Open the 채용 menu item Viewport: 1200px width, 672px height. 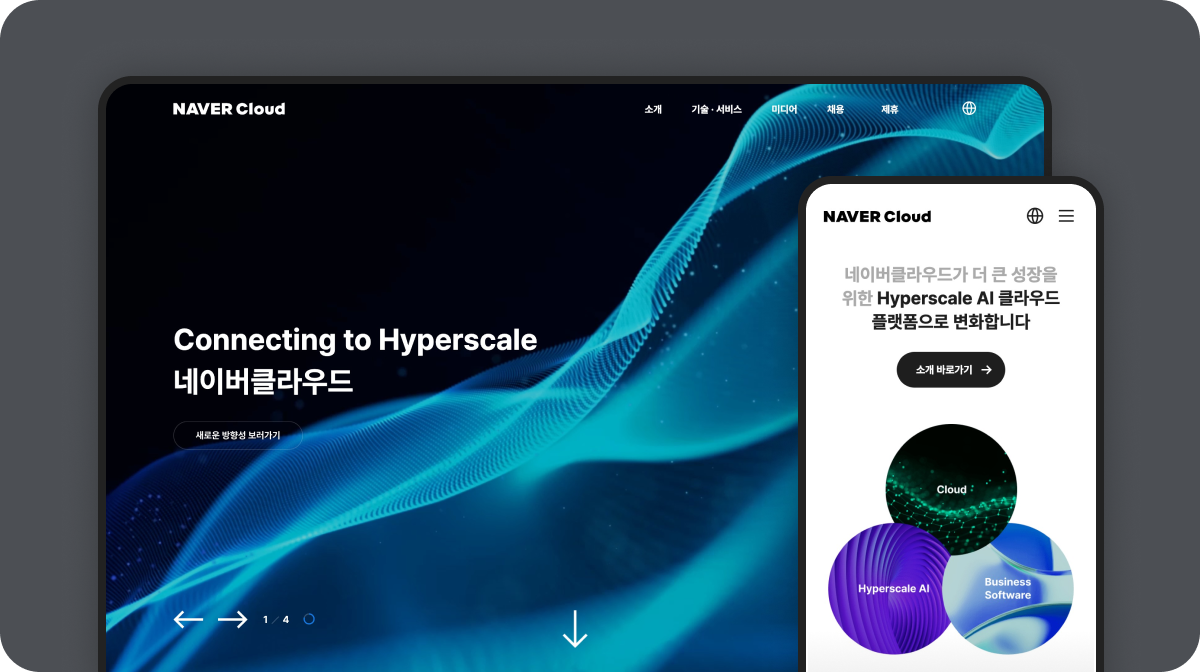tap(836, 109)
